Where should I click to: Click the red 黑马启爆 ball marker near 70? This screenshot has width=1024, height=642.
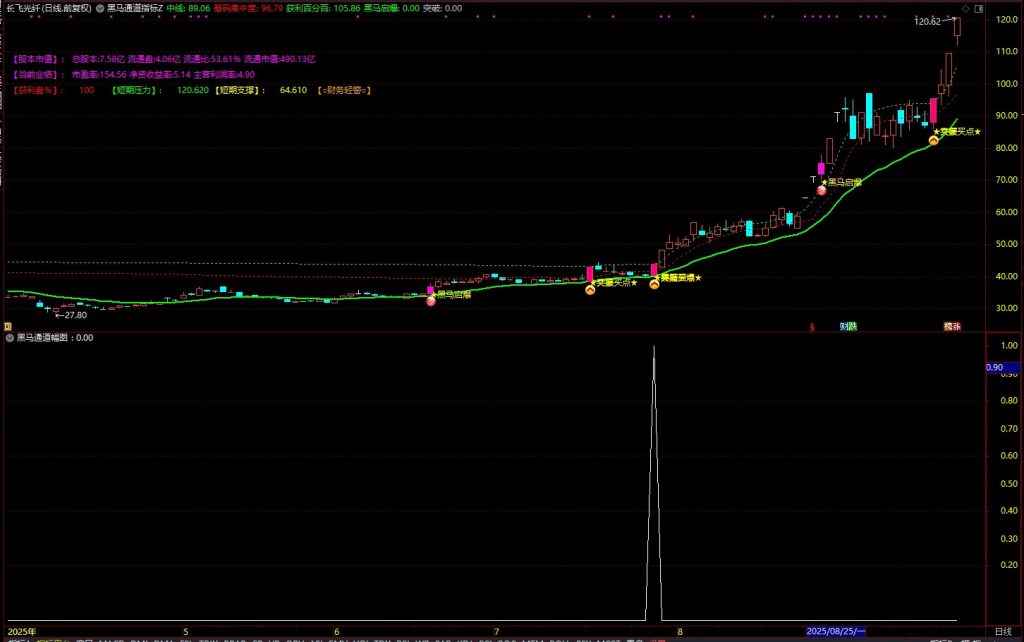(x=821, y=190)
